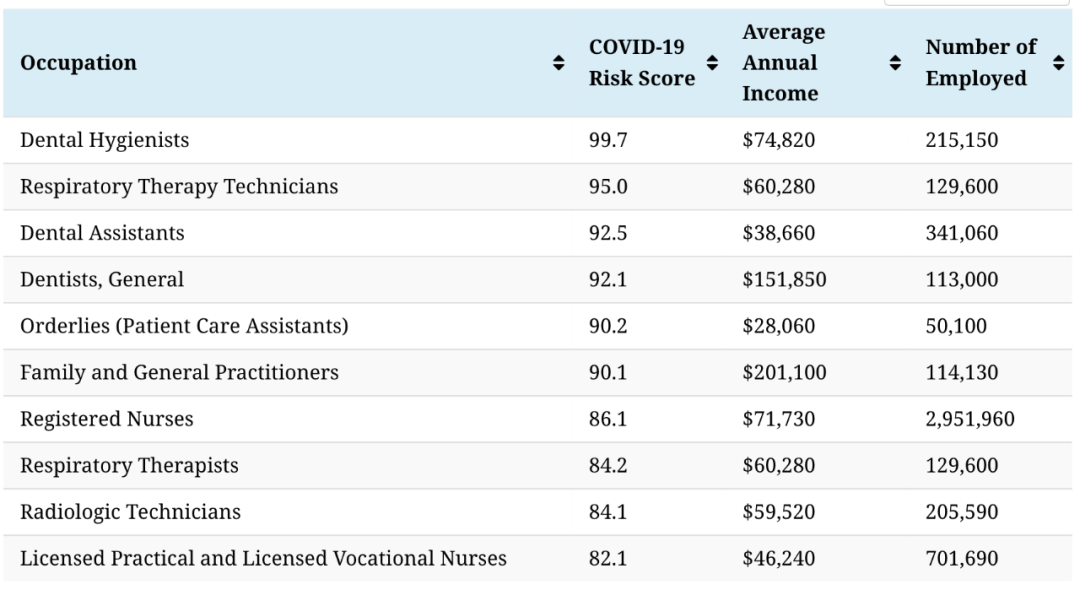Click the $201,100 income value
Viewport: 1080px width, 590px height.
click(x=784, y=373)
